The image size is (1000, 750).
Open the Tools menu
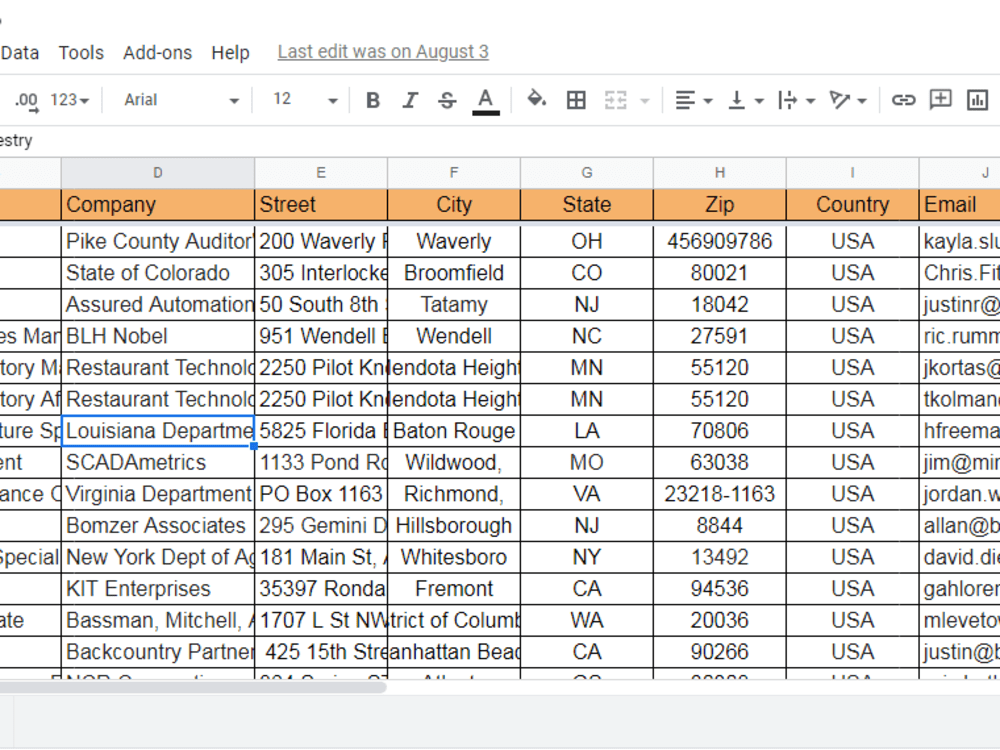point(81,52)
